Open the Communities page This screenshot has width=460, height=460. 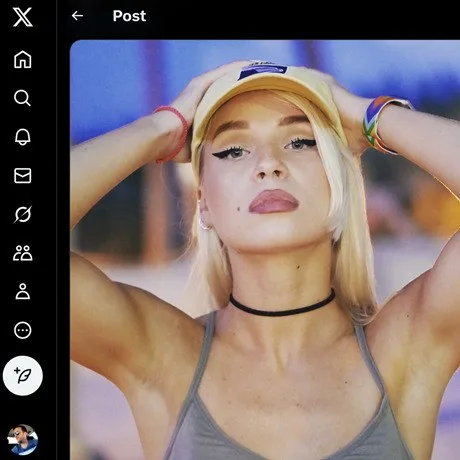(23, 253)
